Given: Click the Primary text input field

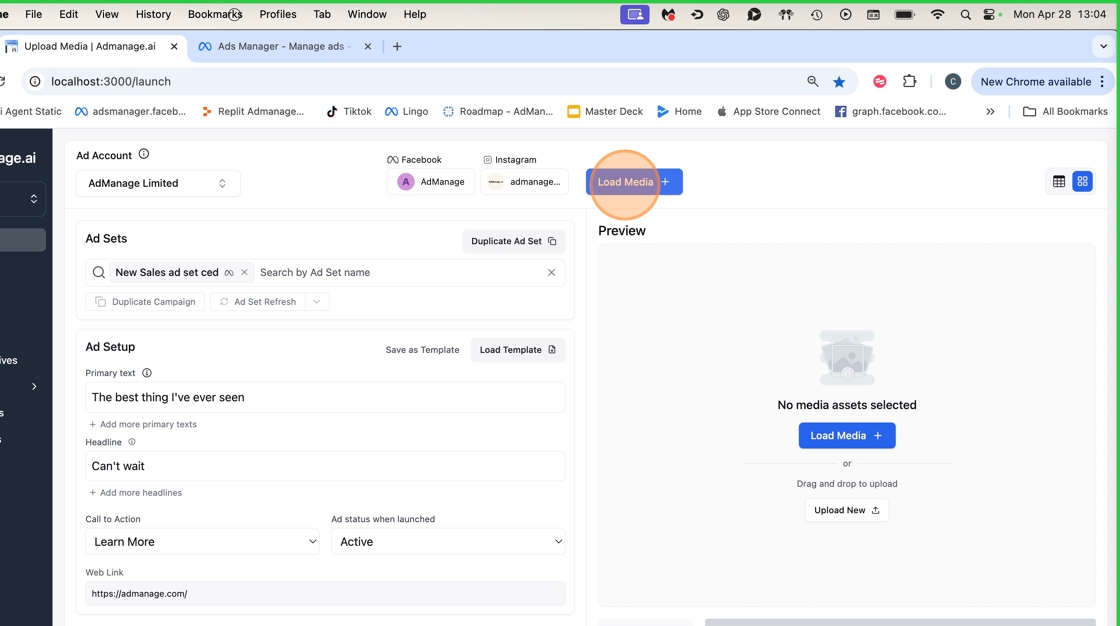Looking at the screenshot, I should 325,397.
